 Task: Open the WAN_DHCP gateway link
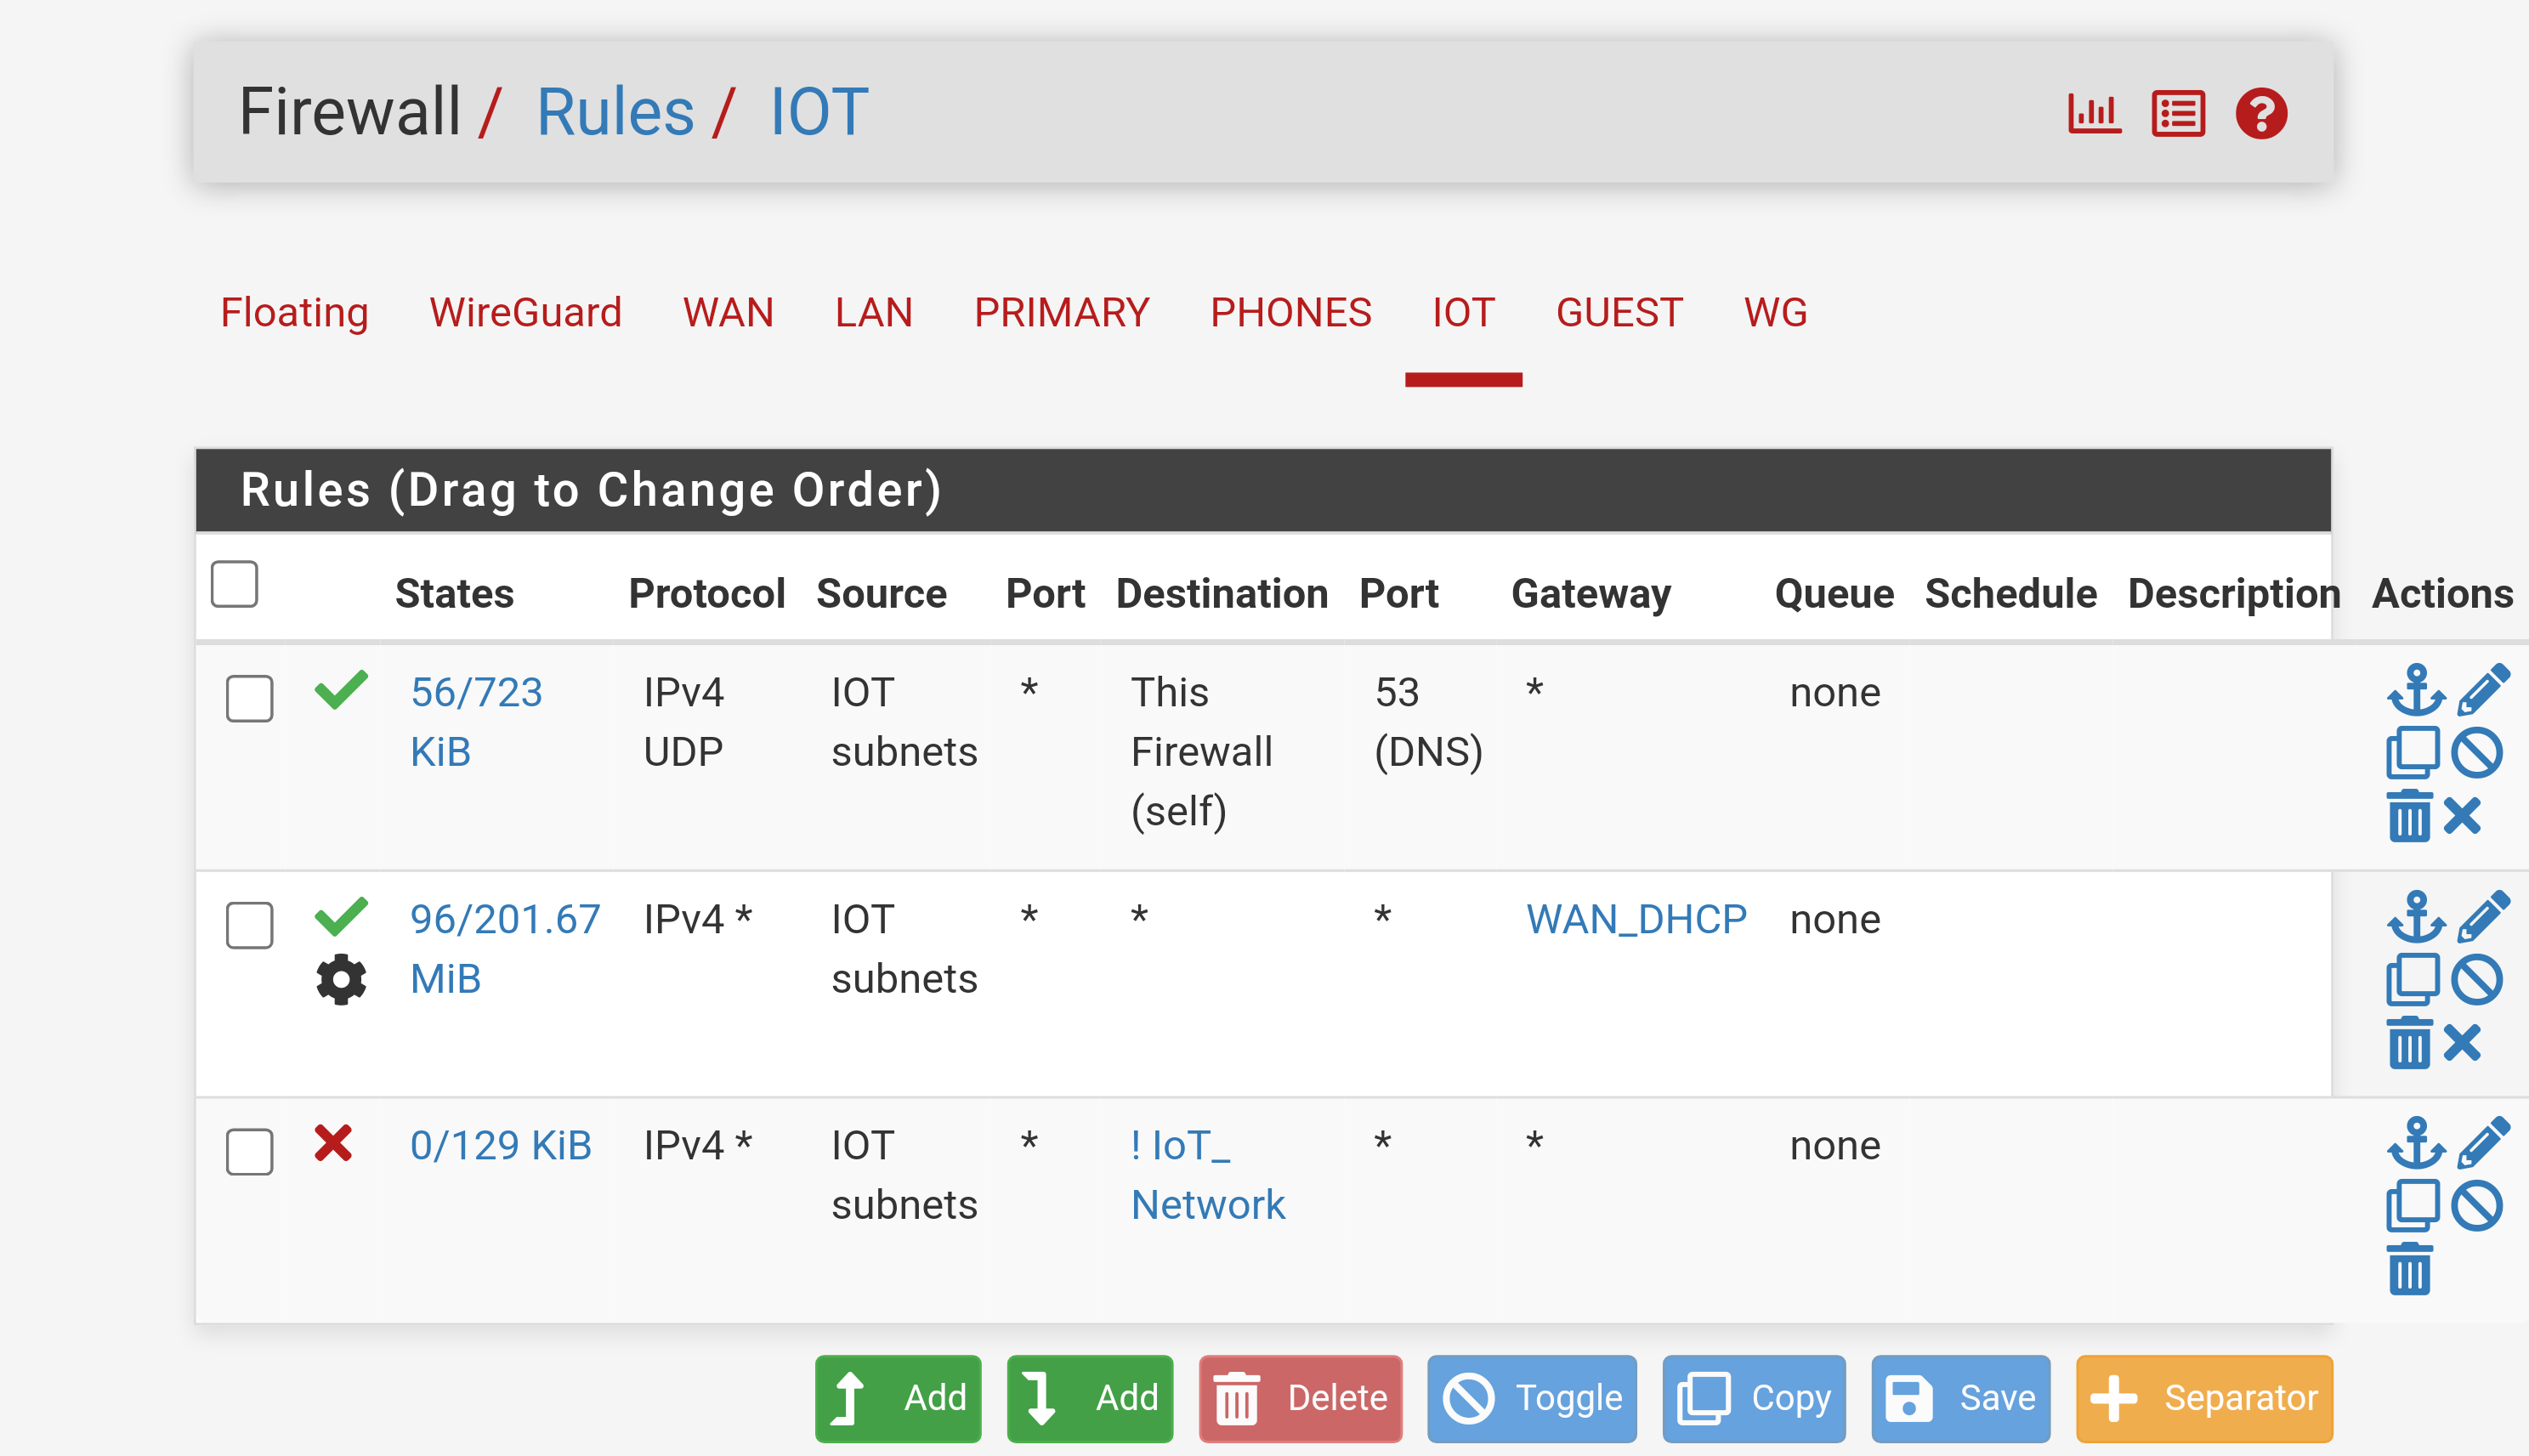click(x=1636, y=919)
